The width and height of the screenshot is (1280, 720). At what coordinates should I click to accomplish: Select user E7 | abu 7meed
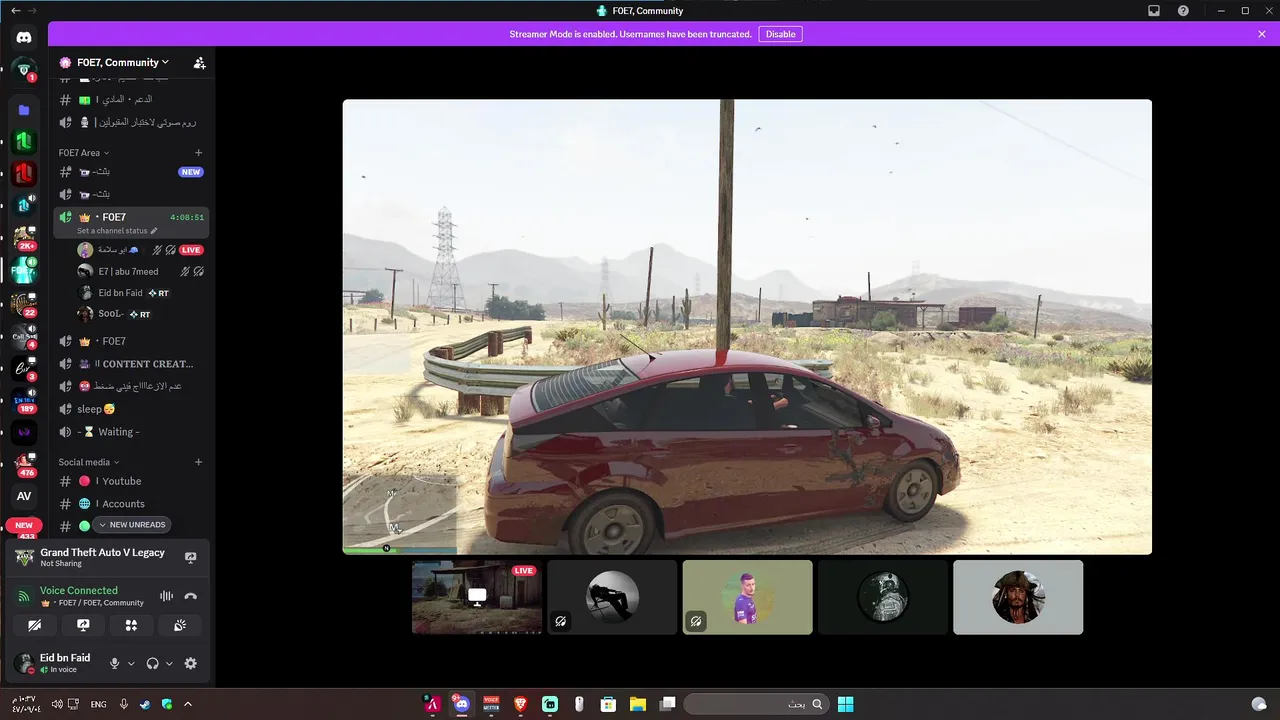coord(140,271)
